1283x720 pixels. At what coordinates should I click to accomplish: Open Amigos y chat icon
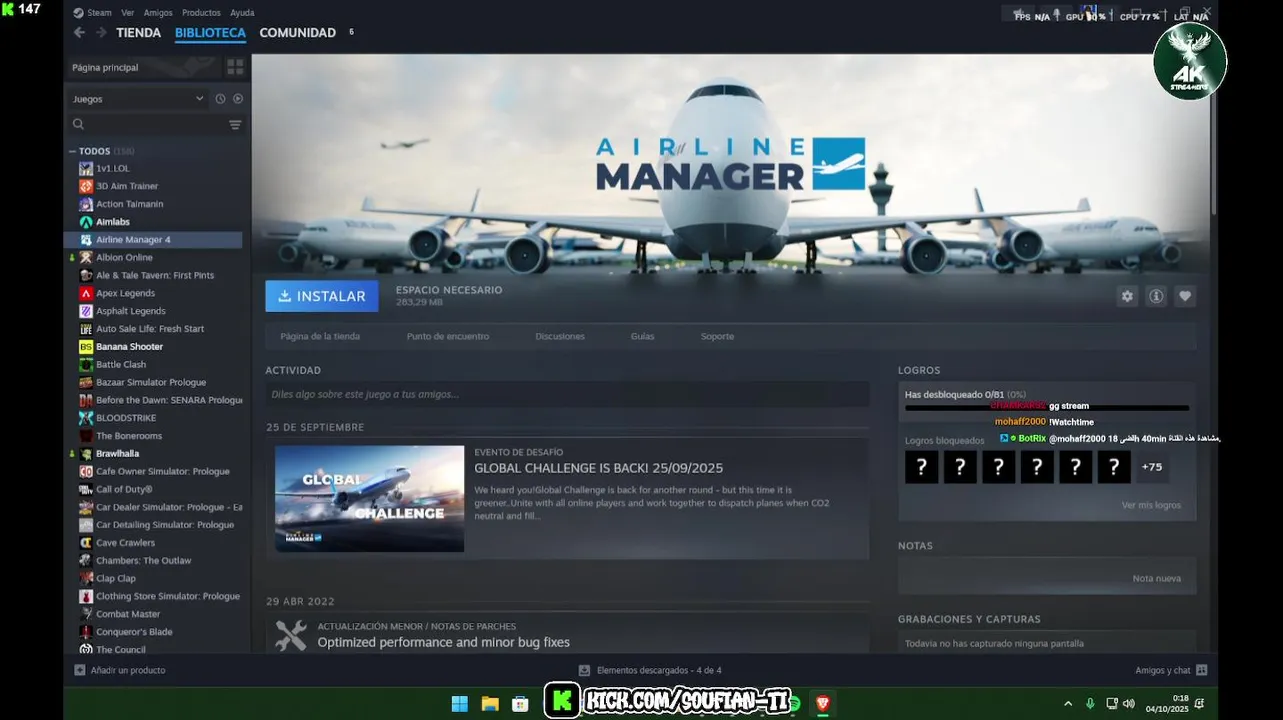1202,670
